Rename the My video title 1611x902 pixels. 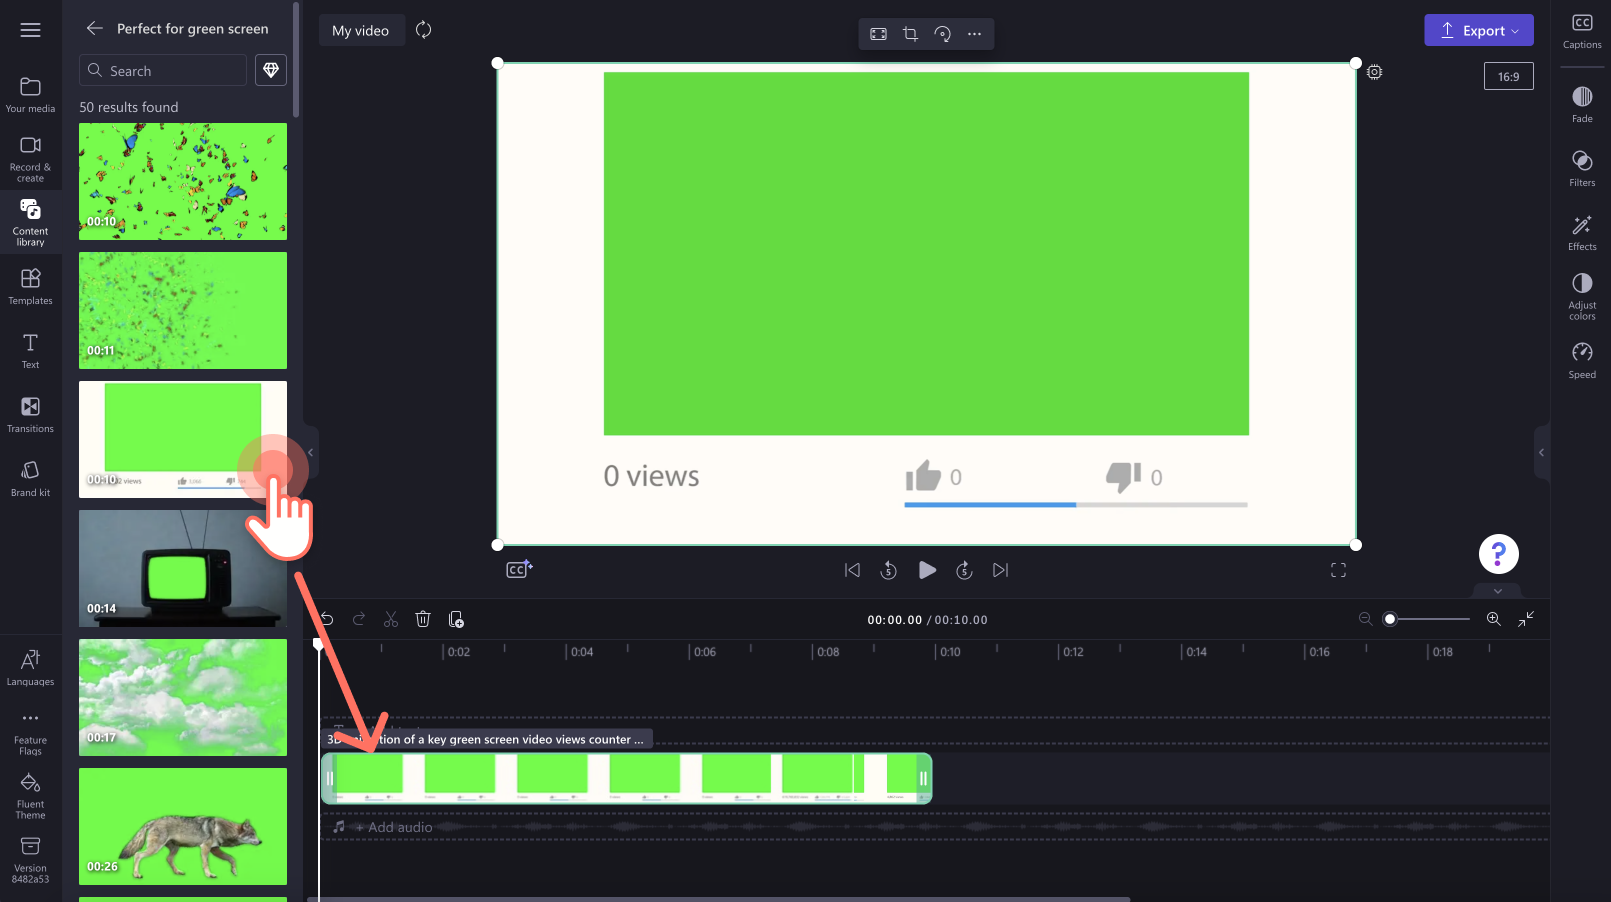tap(361, 31)
